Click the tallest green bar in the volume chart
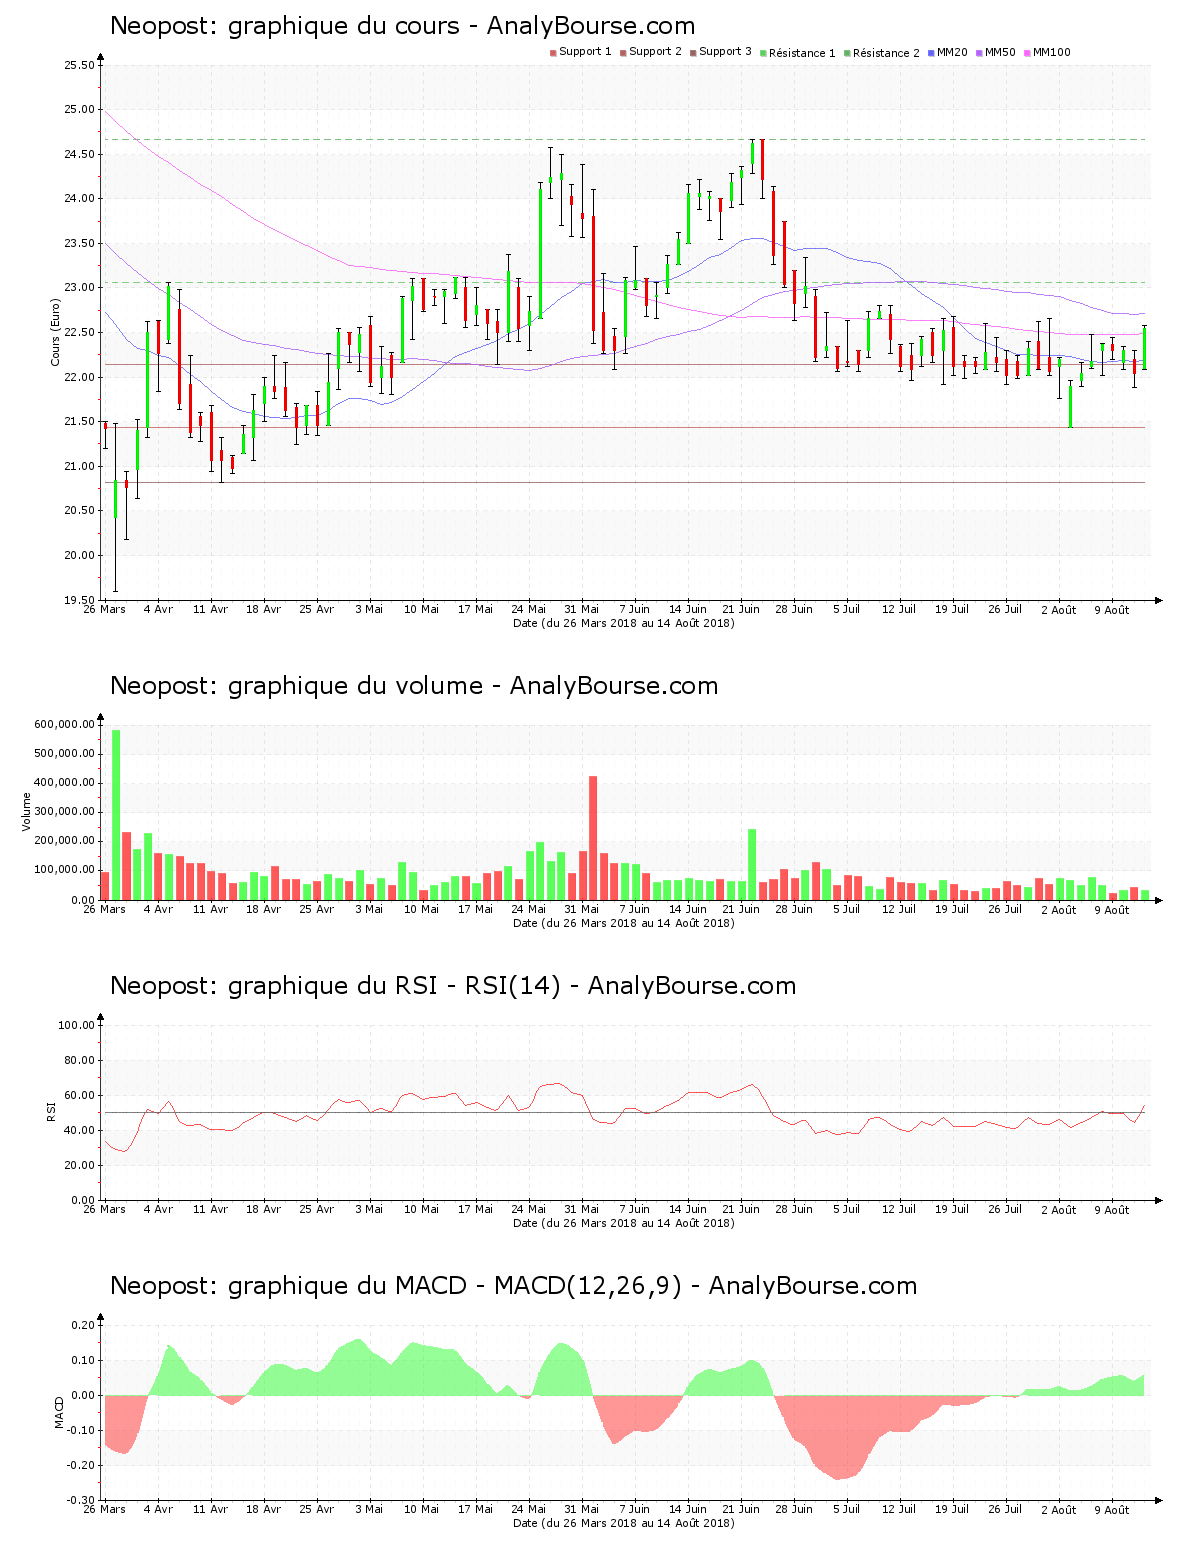 tap(116, 815)
